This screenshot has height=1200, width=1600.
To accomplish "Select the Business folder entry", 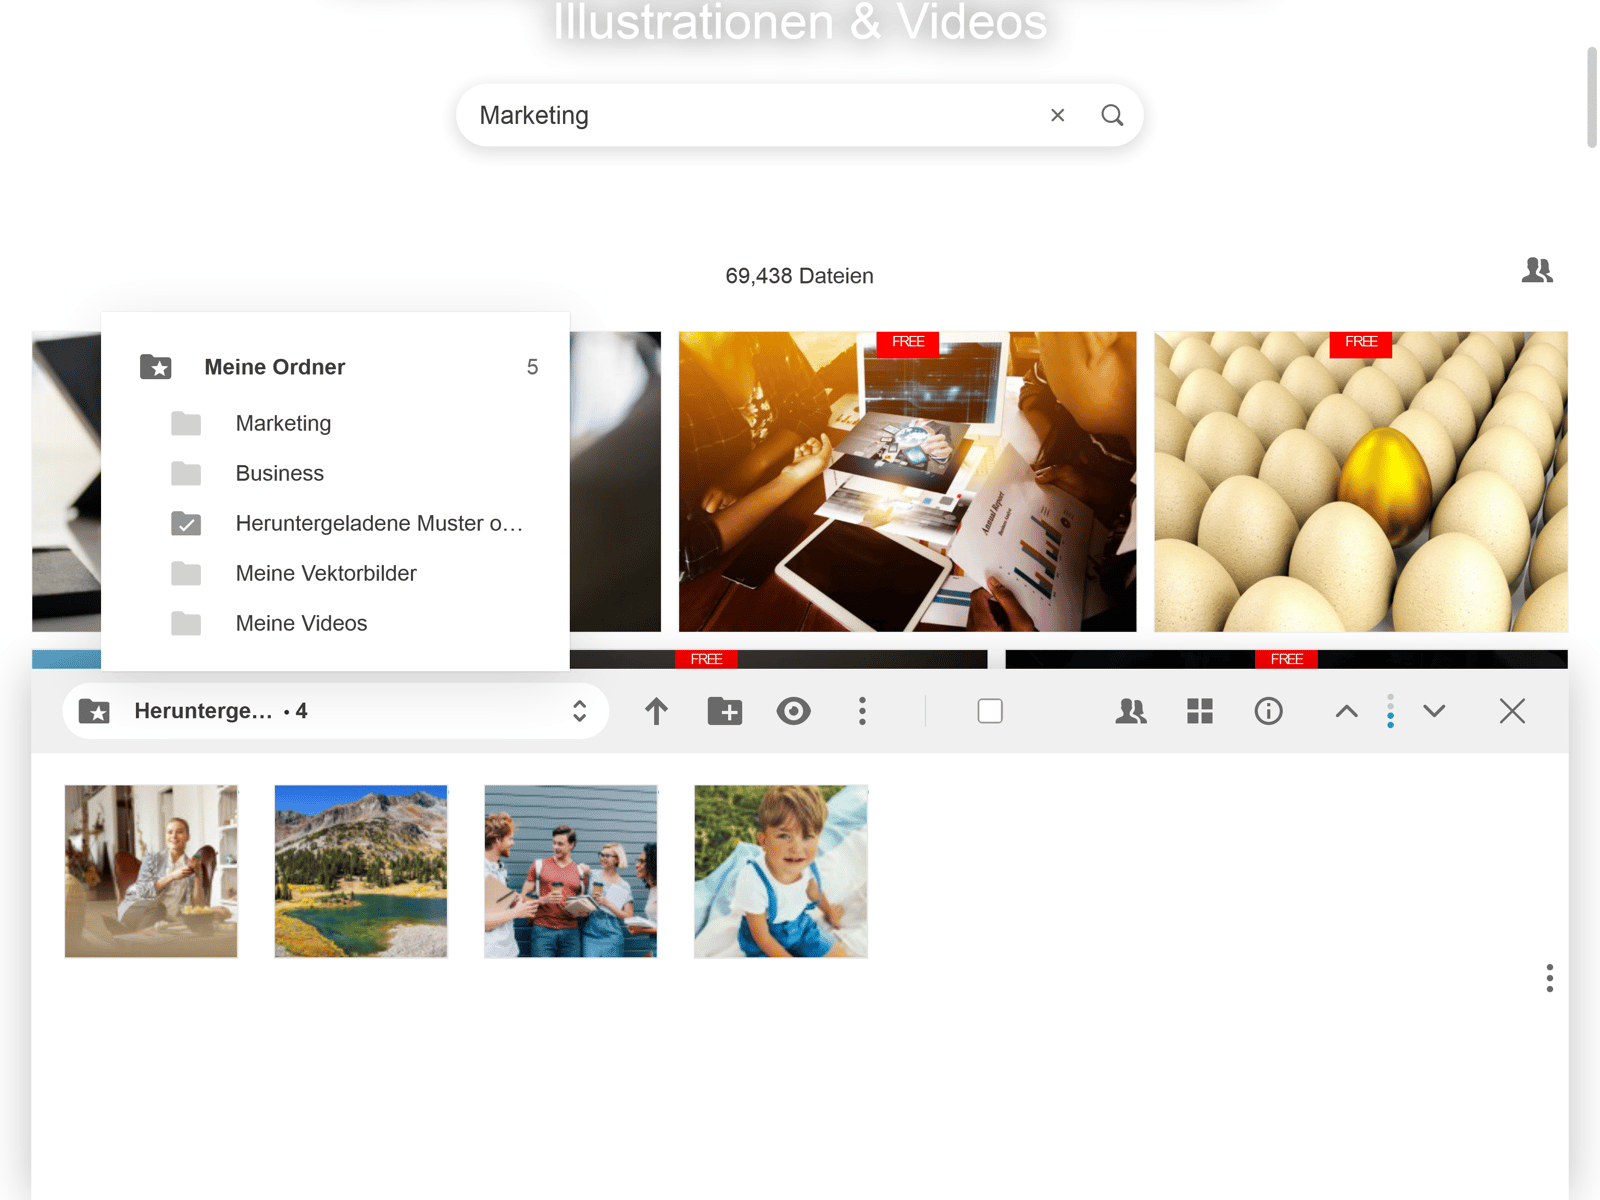I will 280,473.
